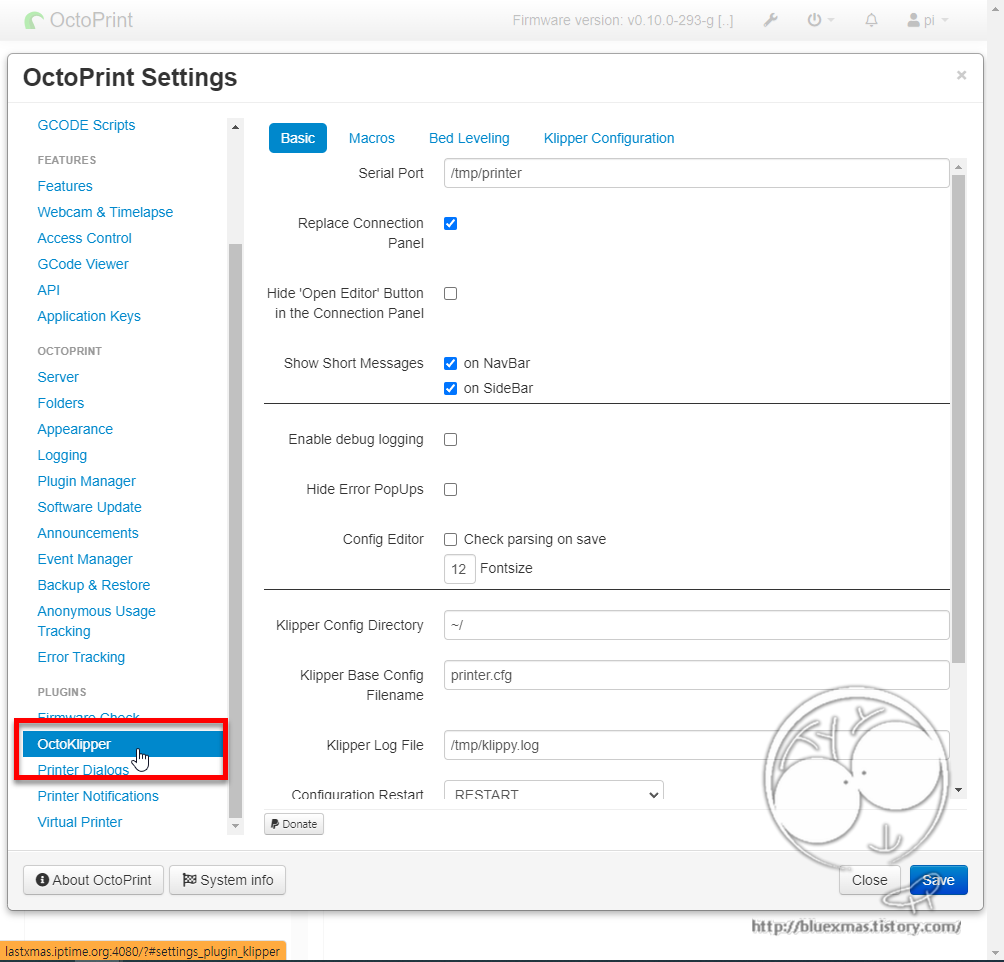Click the notification bell icon
The image size is (1004, 962).
(871, 20)
